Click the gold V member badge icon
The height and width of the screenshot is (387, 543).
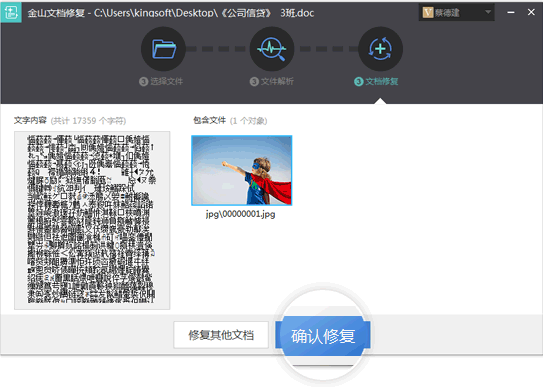428,13
